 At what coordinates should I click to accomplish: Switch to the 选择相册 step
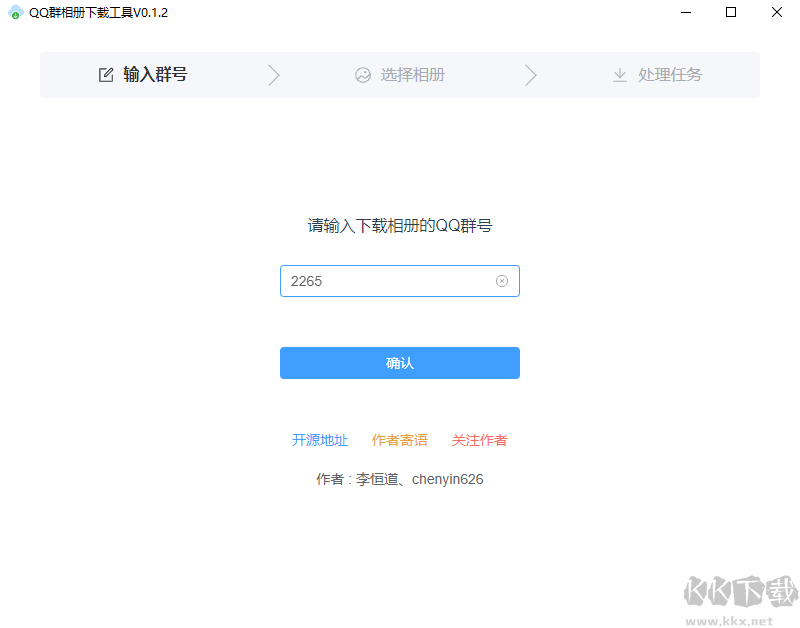tap(413, 74)
